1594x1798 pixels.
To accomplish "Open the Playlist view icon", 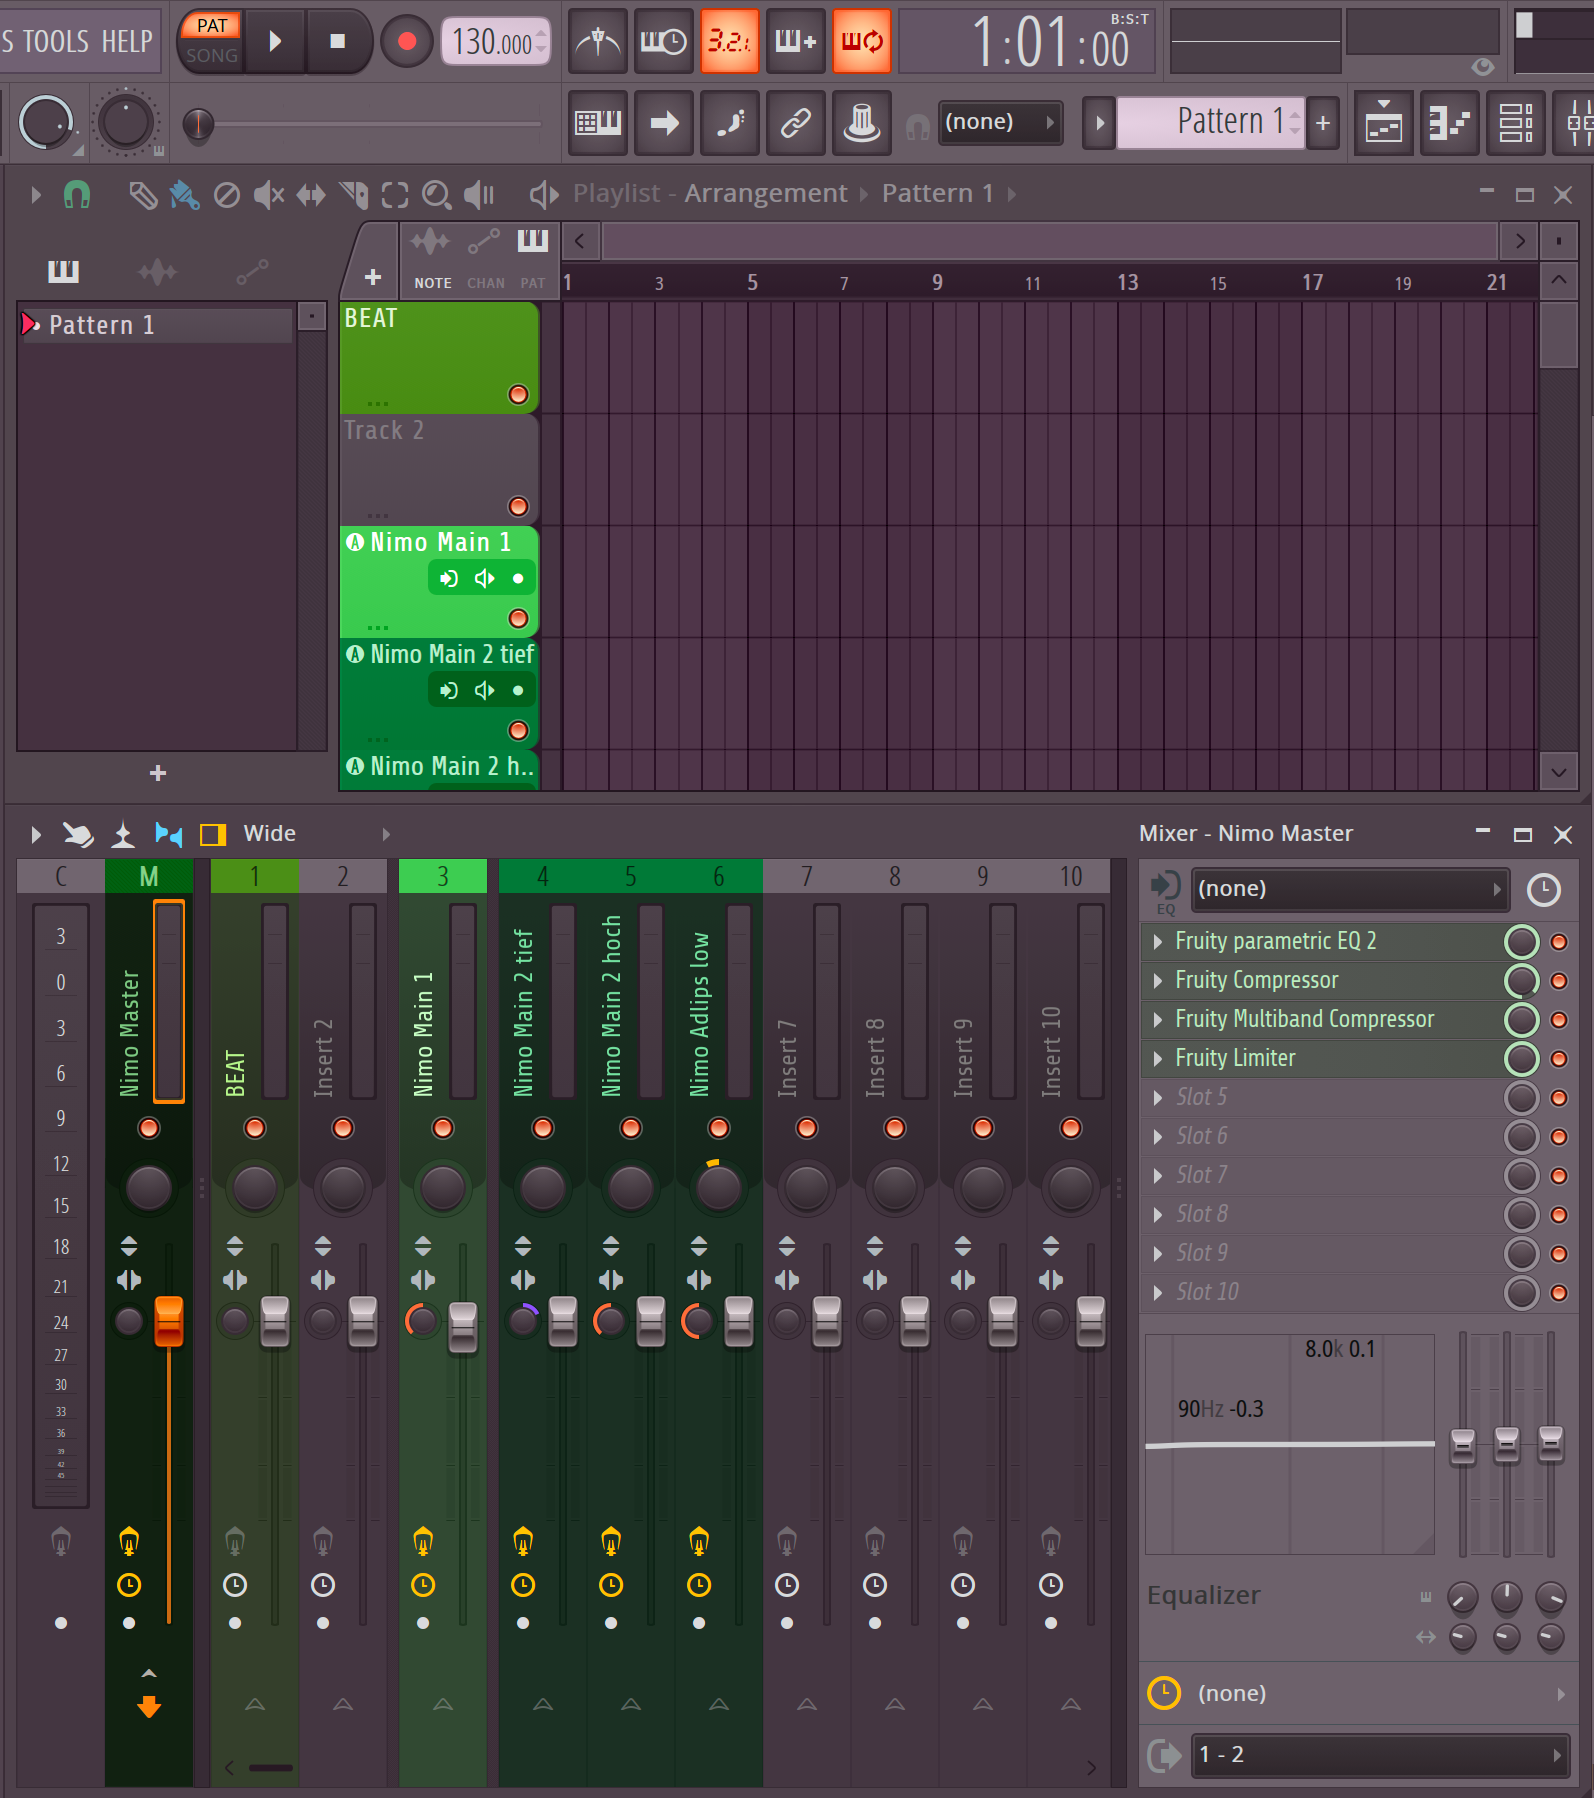I will point(1384,123).
